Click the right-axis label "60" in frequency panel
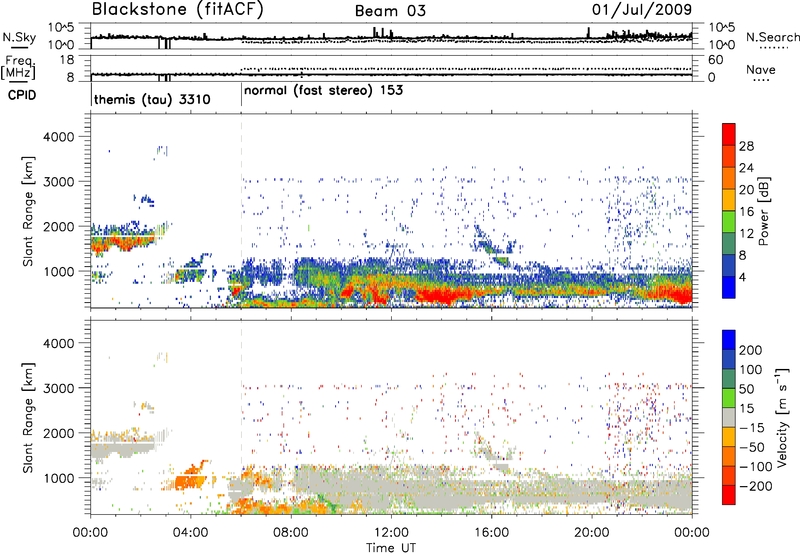Viewport: 800px width, 554px height. tap(716, 60)
